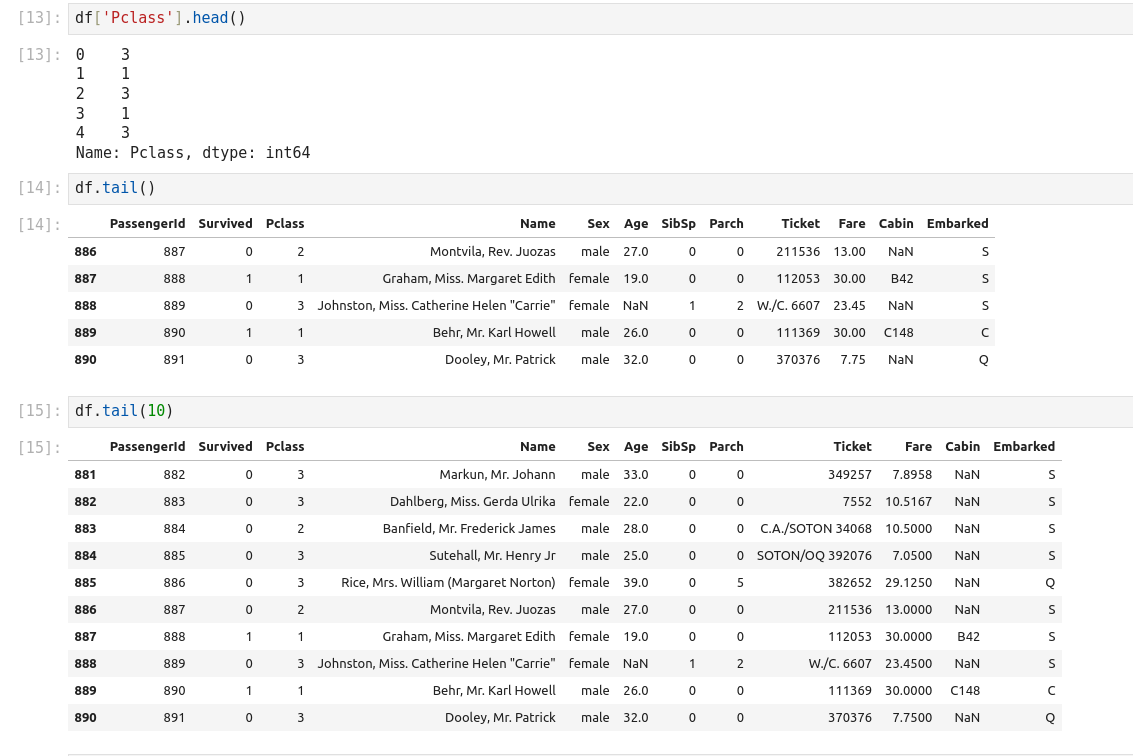Viewport: 1133px width, 756px height.
Task: Click Ticket column header in df.tail(10) output
Action: 852,447
